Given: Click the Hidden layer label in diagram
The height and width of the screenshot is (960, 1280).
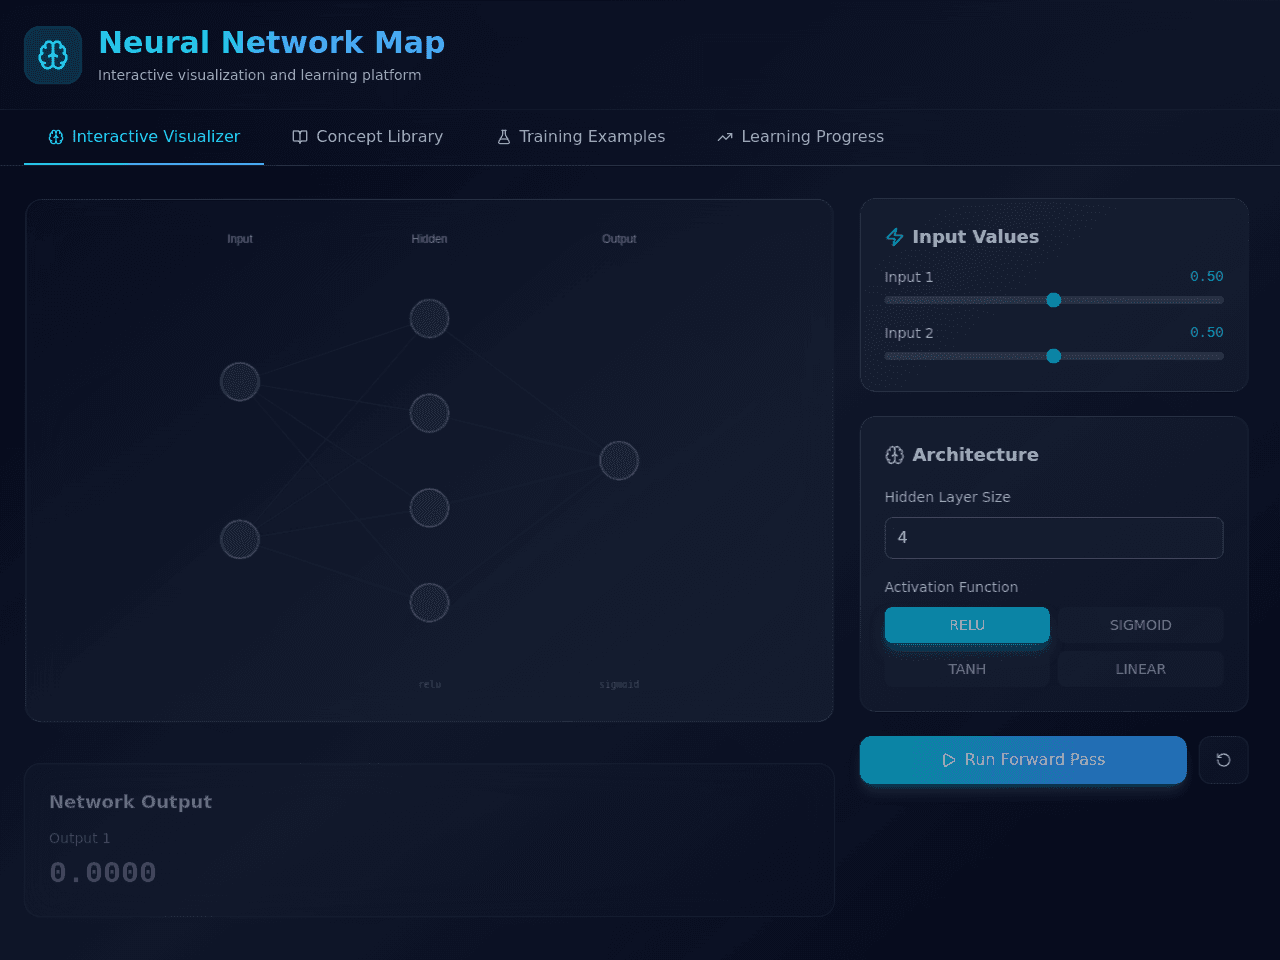Looking at the screenshot, I should pos(430,239).
